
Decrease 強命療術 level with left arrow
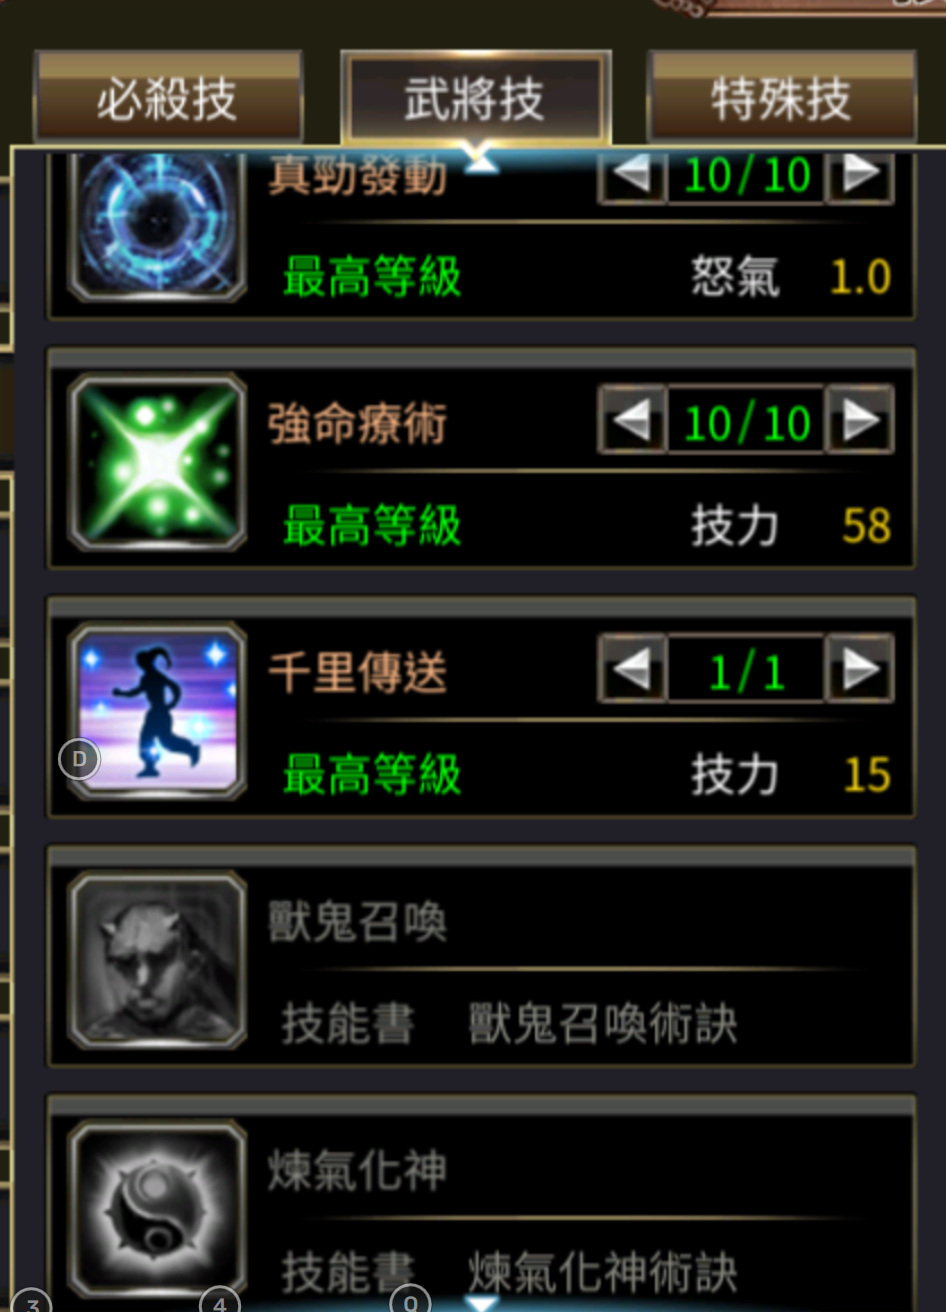pos(632,421)
